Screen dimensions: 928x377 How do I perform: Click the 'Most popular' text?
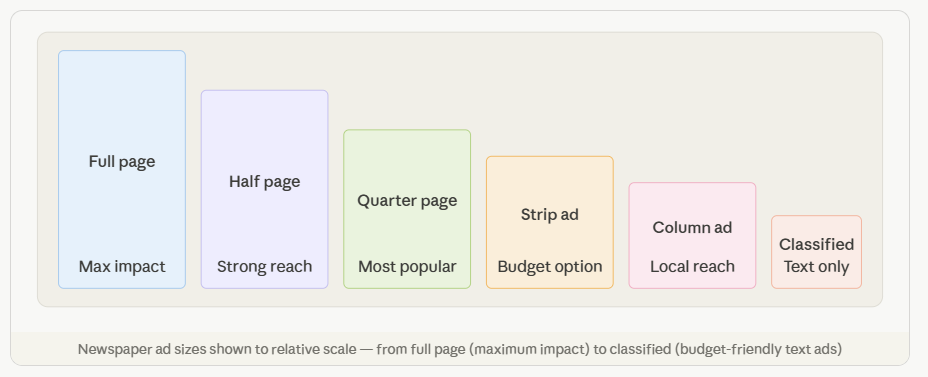407,266
